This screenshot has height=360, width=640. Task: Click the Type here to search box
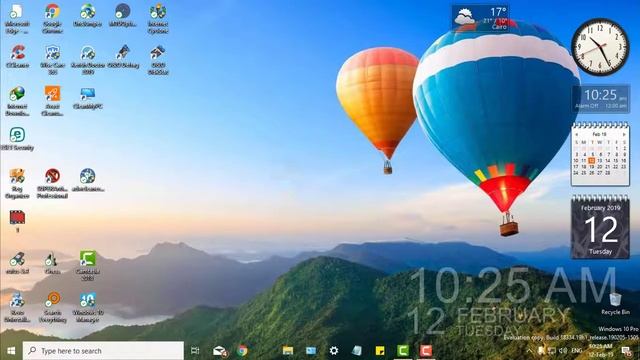(103, 351)
